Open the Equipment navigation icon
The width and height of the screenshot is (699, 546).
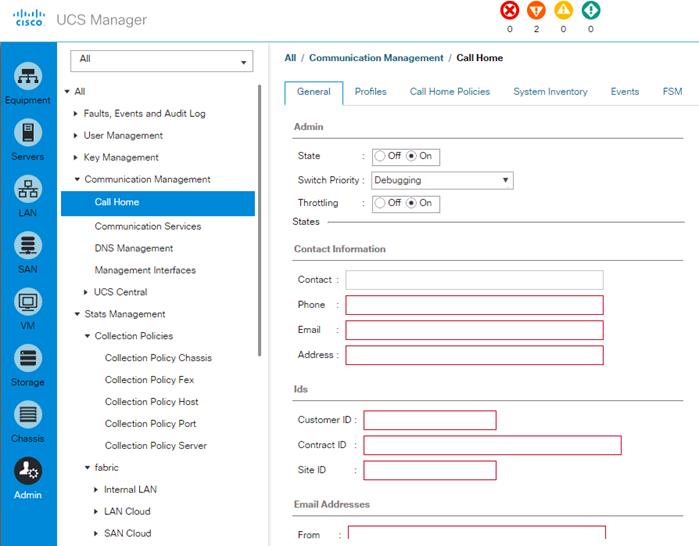point(28,76)
